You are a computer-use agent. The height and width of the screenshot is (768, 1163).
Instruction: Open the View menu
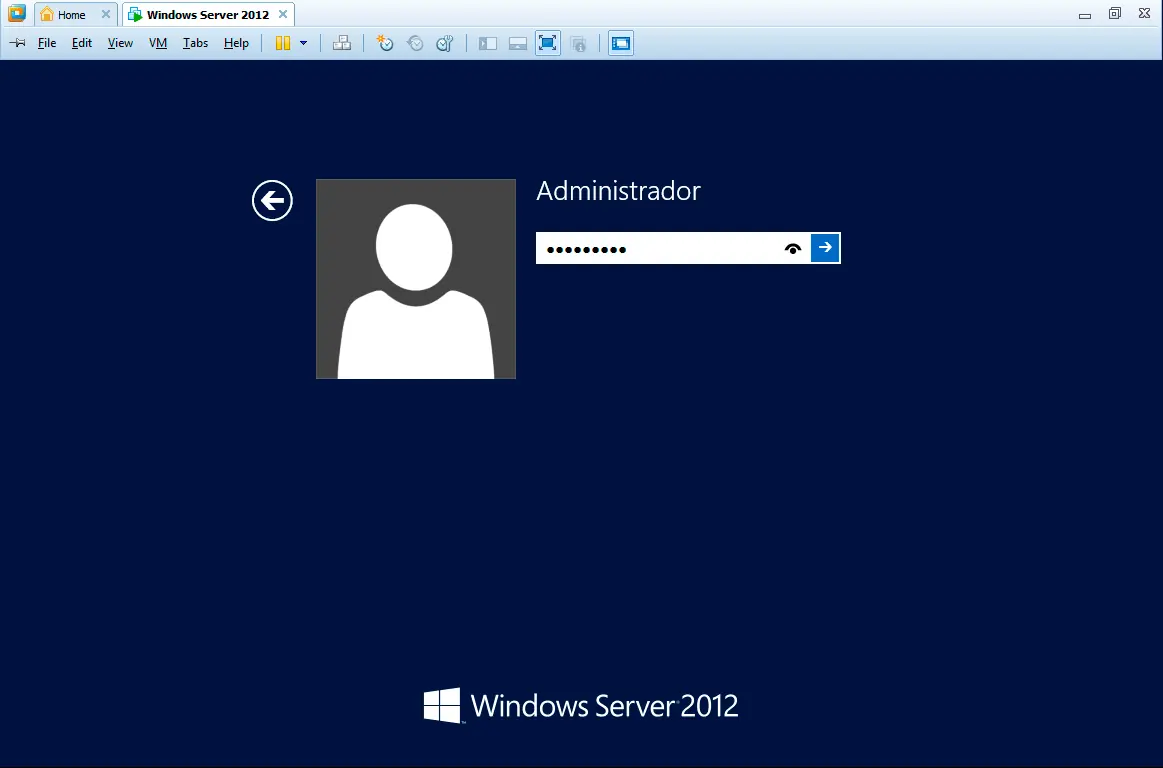tap(120, 43)
